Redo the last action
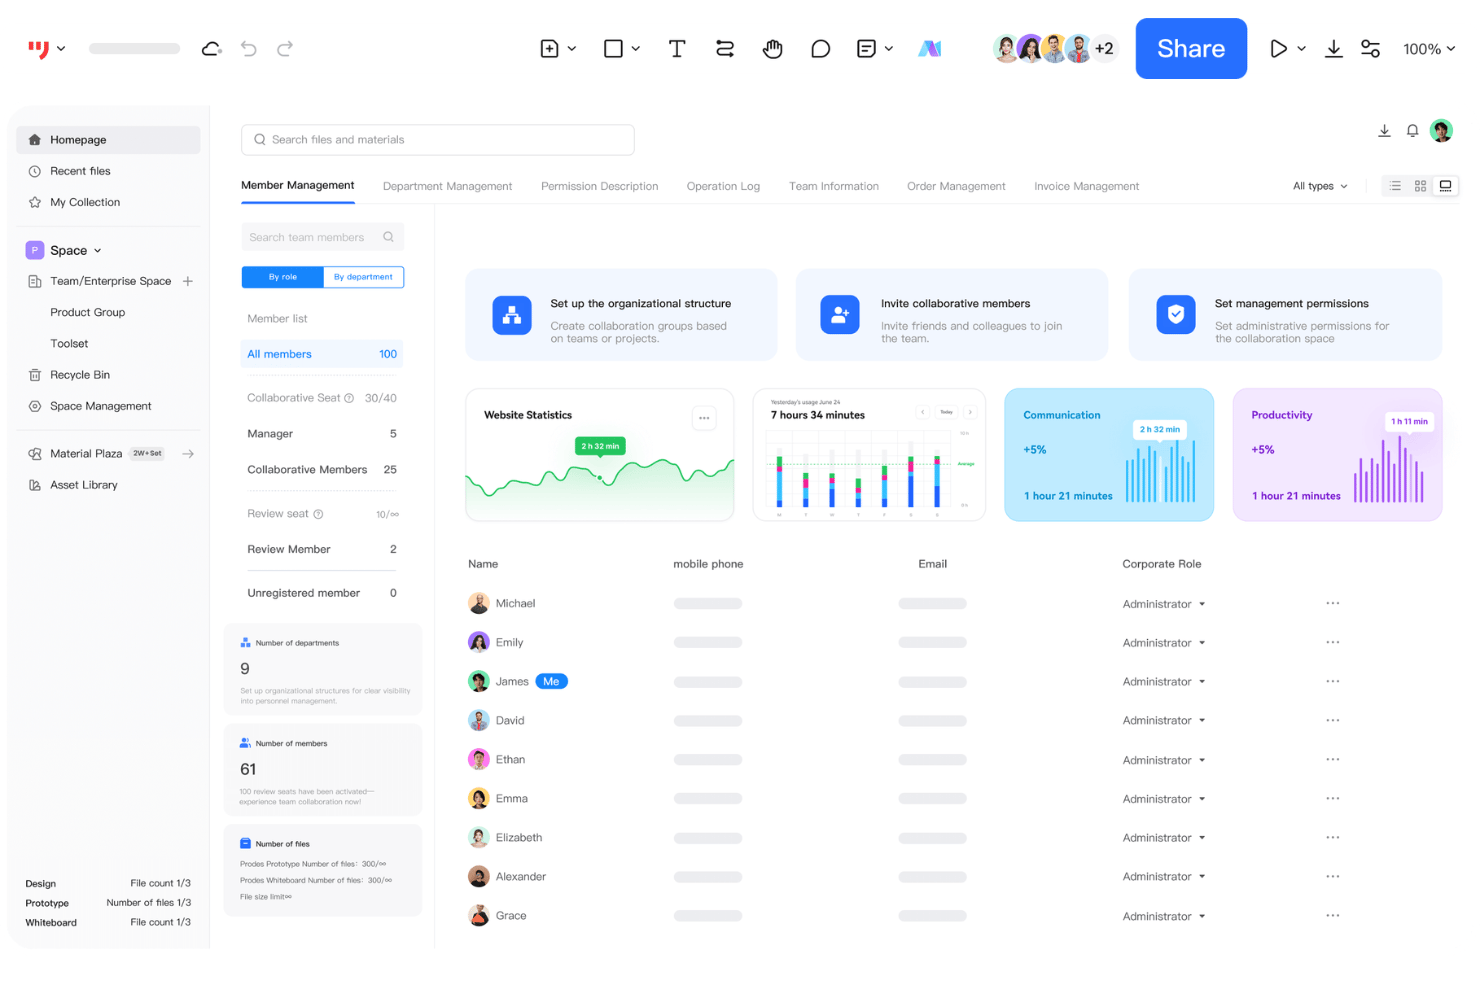 point(285,48)
